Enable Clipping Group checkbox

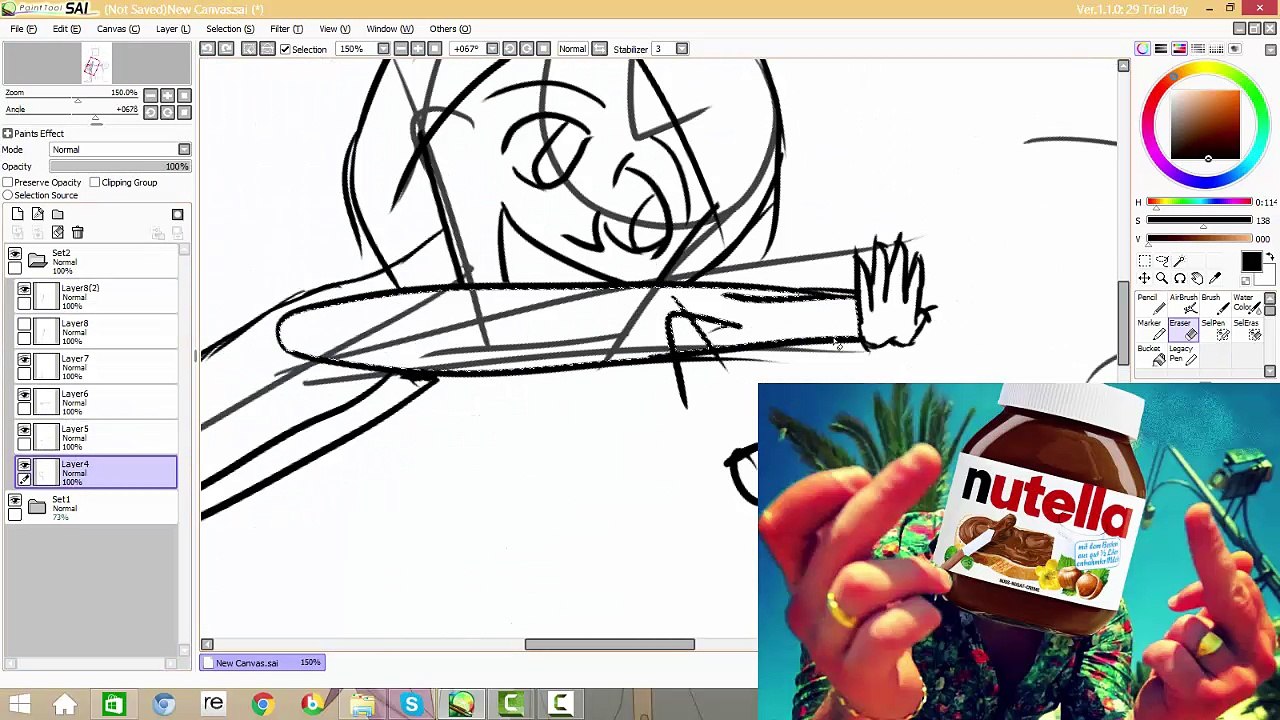click(x=95, y=183)
